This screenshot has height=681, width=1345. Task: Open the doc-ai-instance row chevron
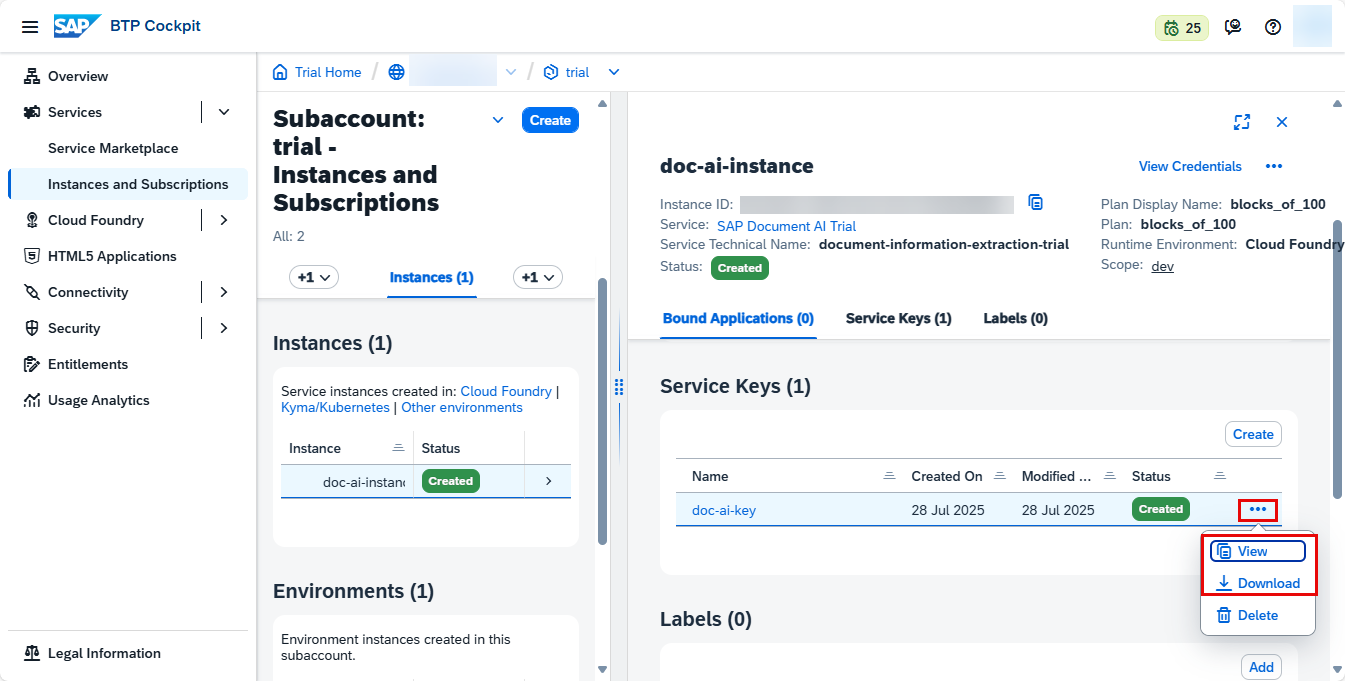pos(548,481)
